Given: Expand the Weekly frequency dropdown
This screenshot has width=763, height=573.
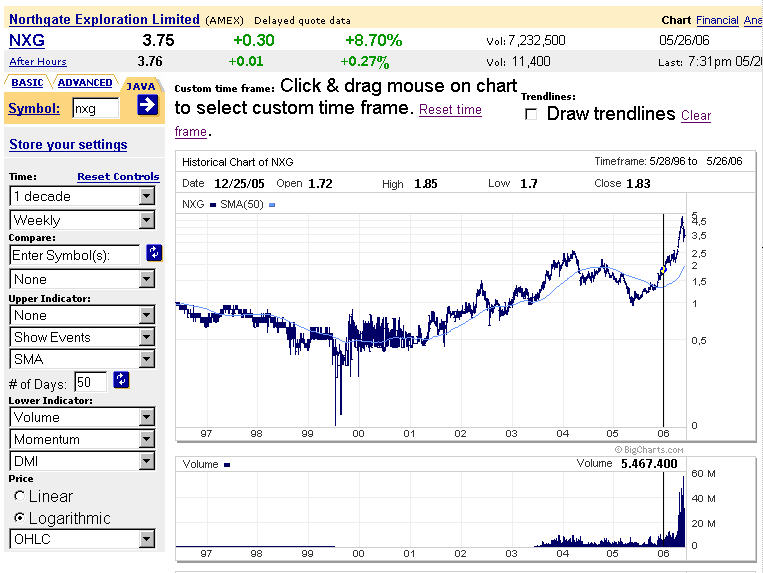Looking at the screenshot, I should 147,220.
